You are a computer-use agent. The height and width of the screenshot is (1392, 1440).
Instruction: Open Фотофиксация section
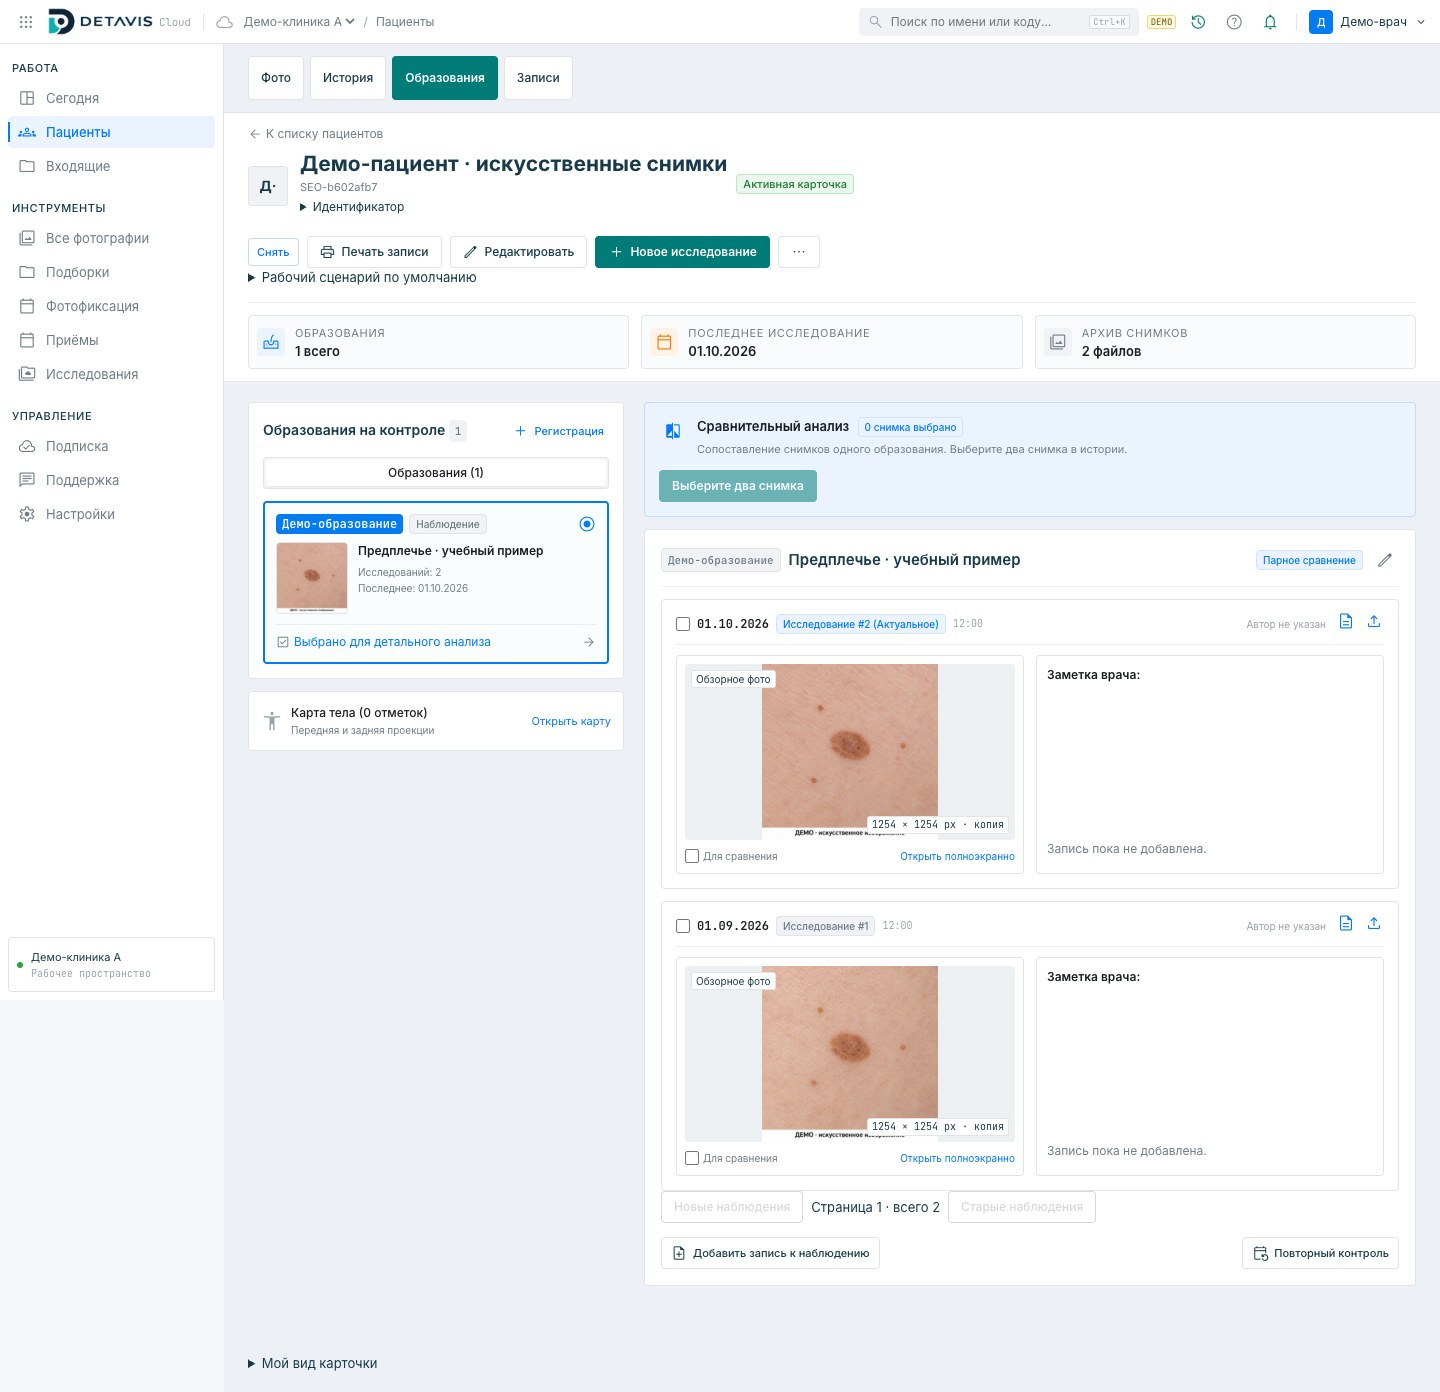point(111,306)
